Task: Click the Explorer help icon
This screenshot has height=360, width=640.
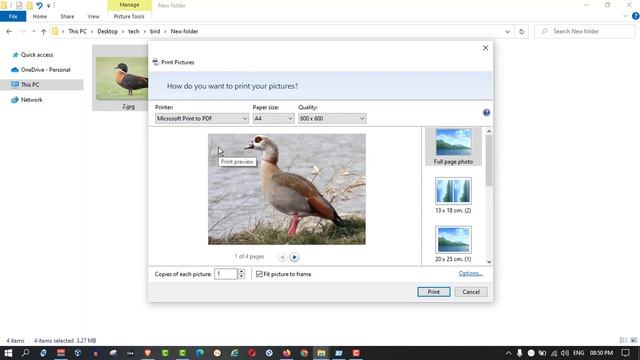Action: click(x=635, y=16)
